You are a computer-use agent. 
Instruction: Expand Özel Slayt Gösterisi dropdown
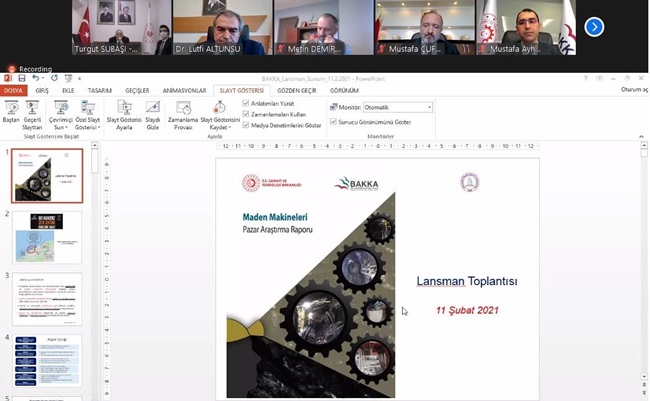[x=87, y=128]
